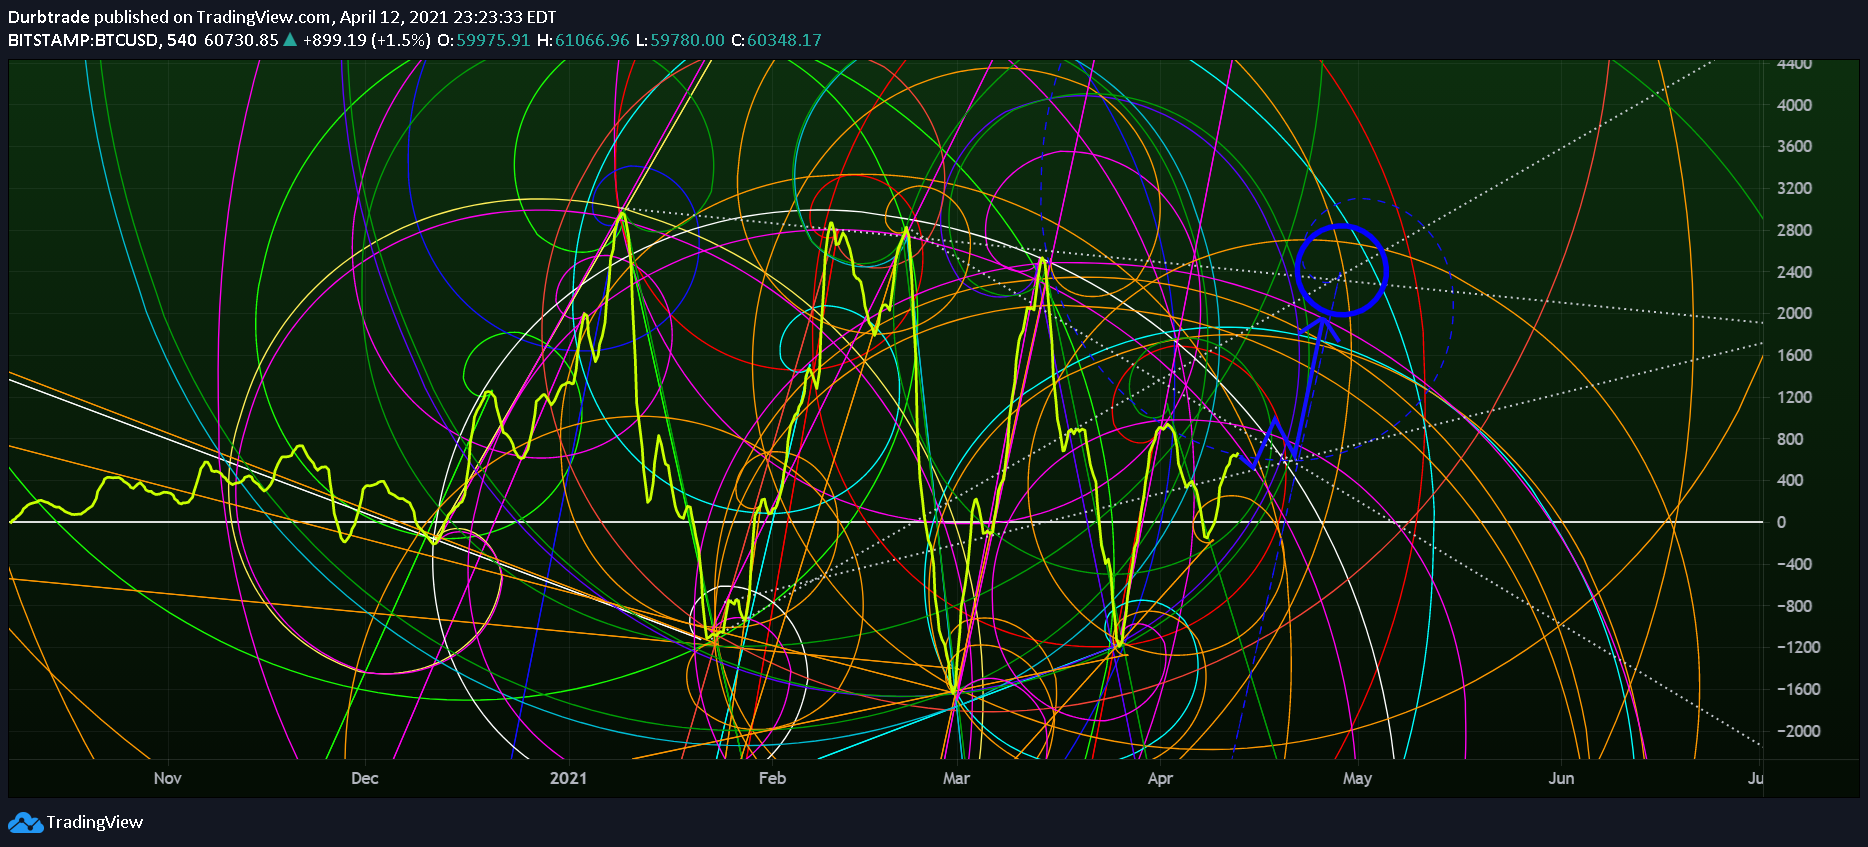The image size is (1868, 847).
Task: Click the -1600 price scale label
Action: point(1798,689)
